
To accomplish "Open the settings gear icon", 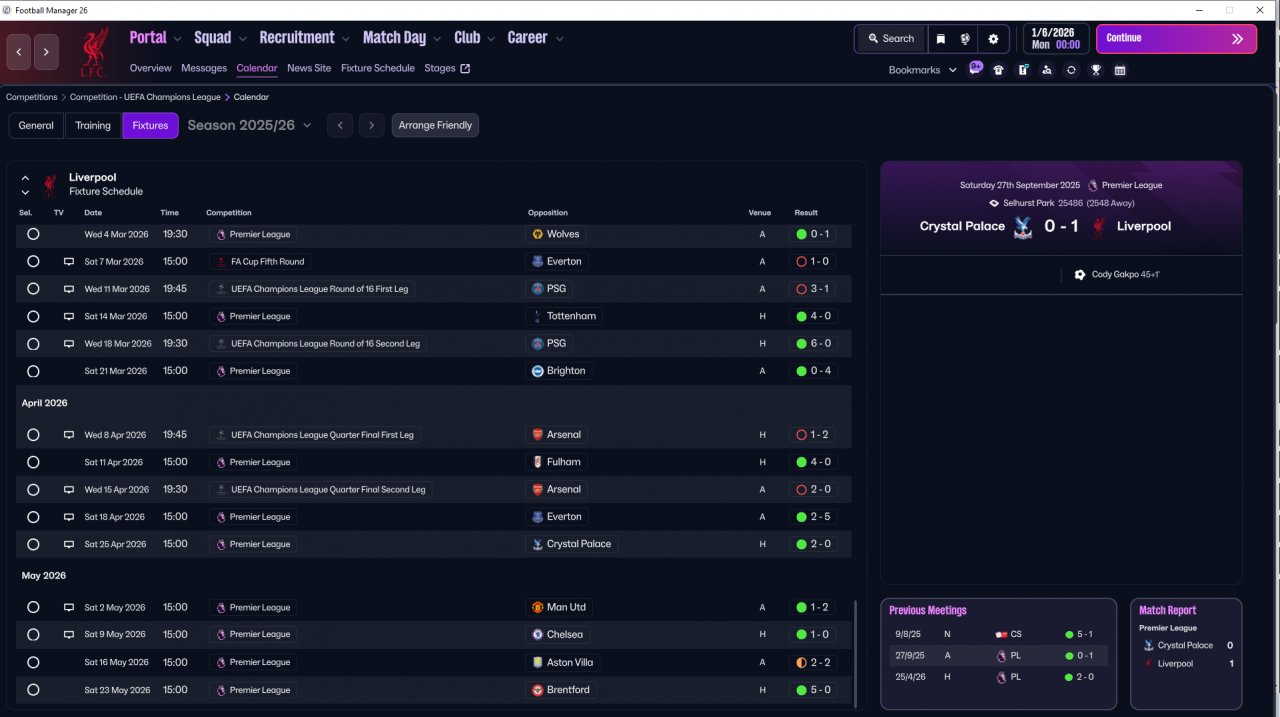I will 993,39.
